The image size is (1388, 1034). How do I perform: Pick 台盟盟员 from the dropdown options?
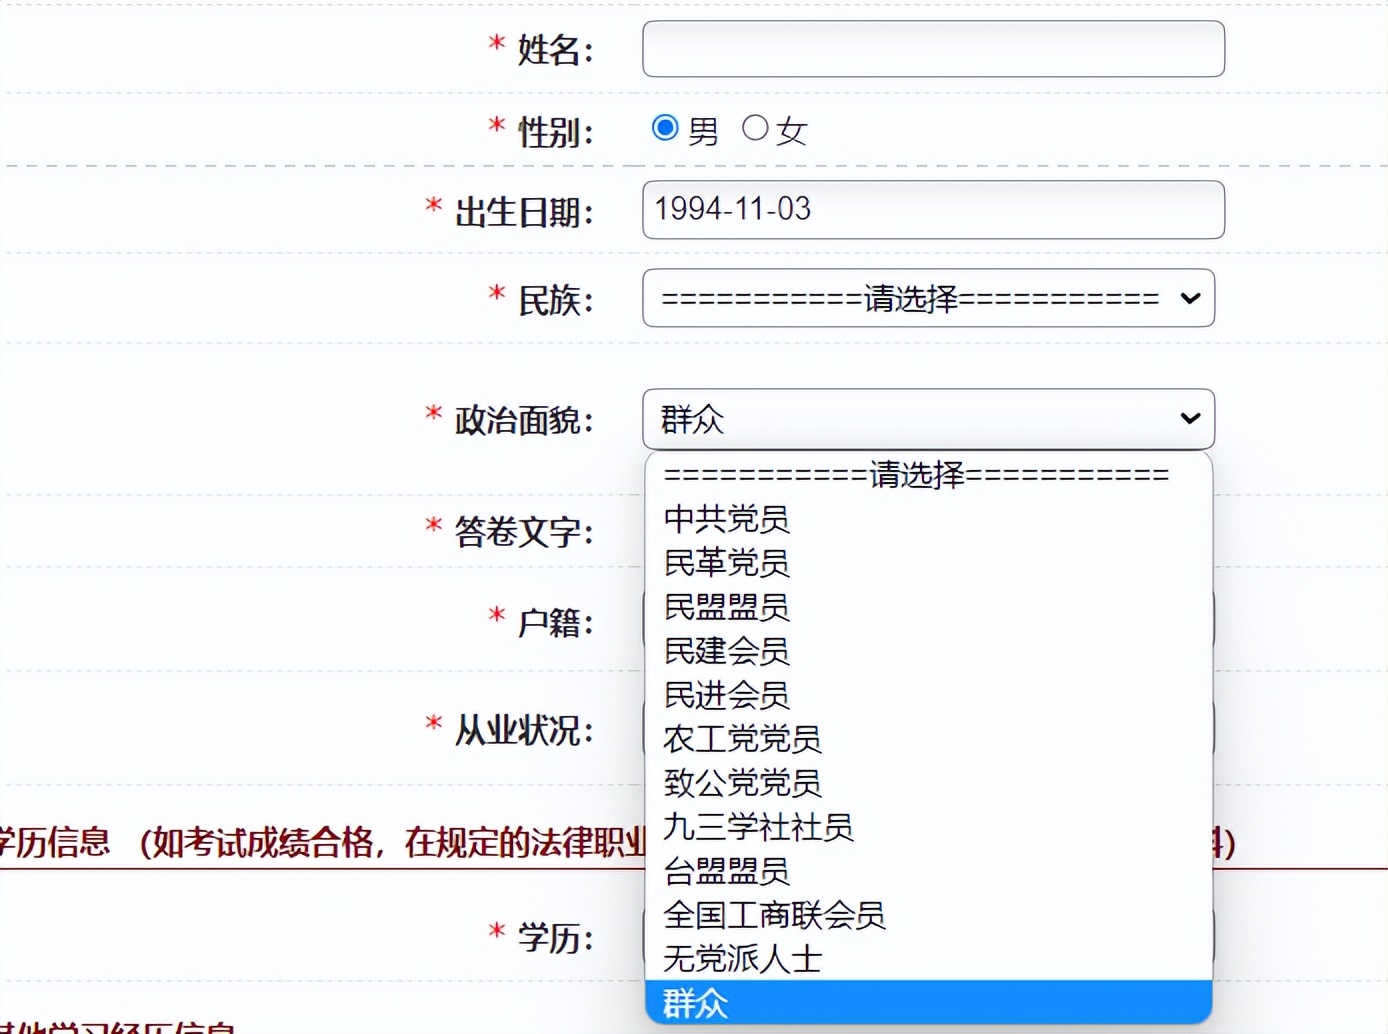click(726, 872)
